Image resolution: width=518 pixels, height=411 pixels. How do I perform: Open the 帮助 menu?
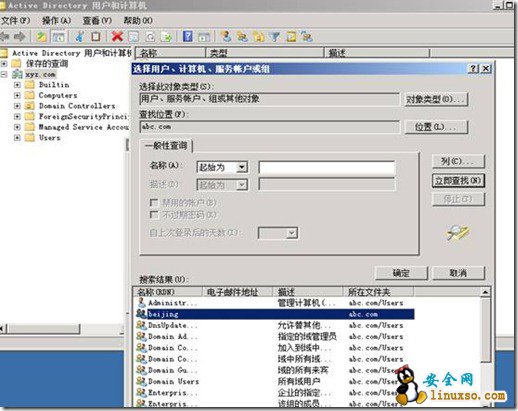click(x=138, y=21)
